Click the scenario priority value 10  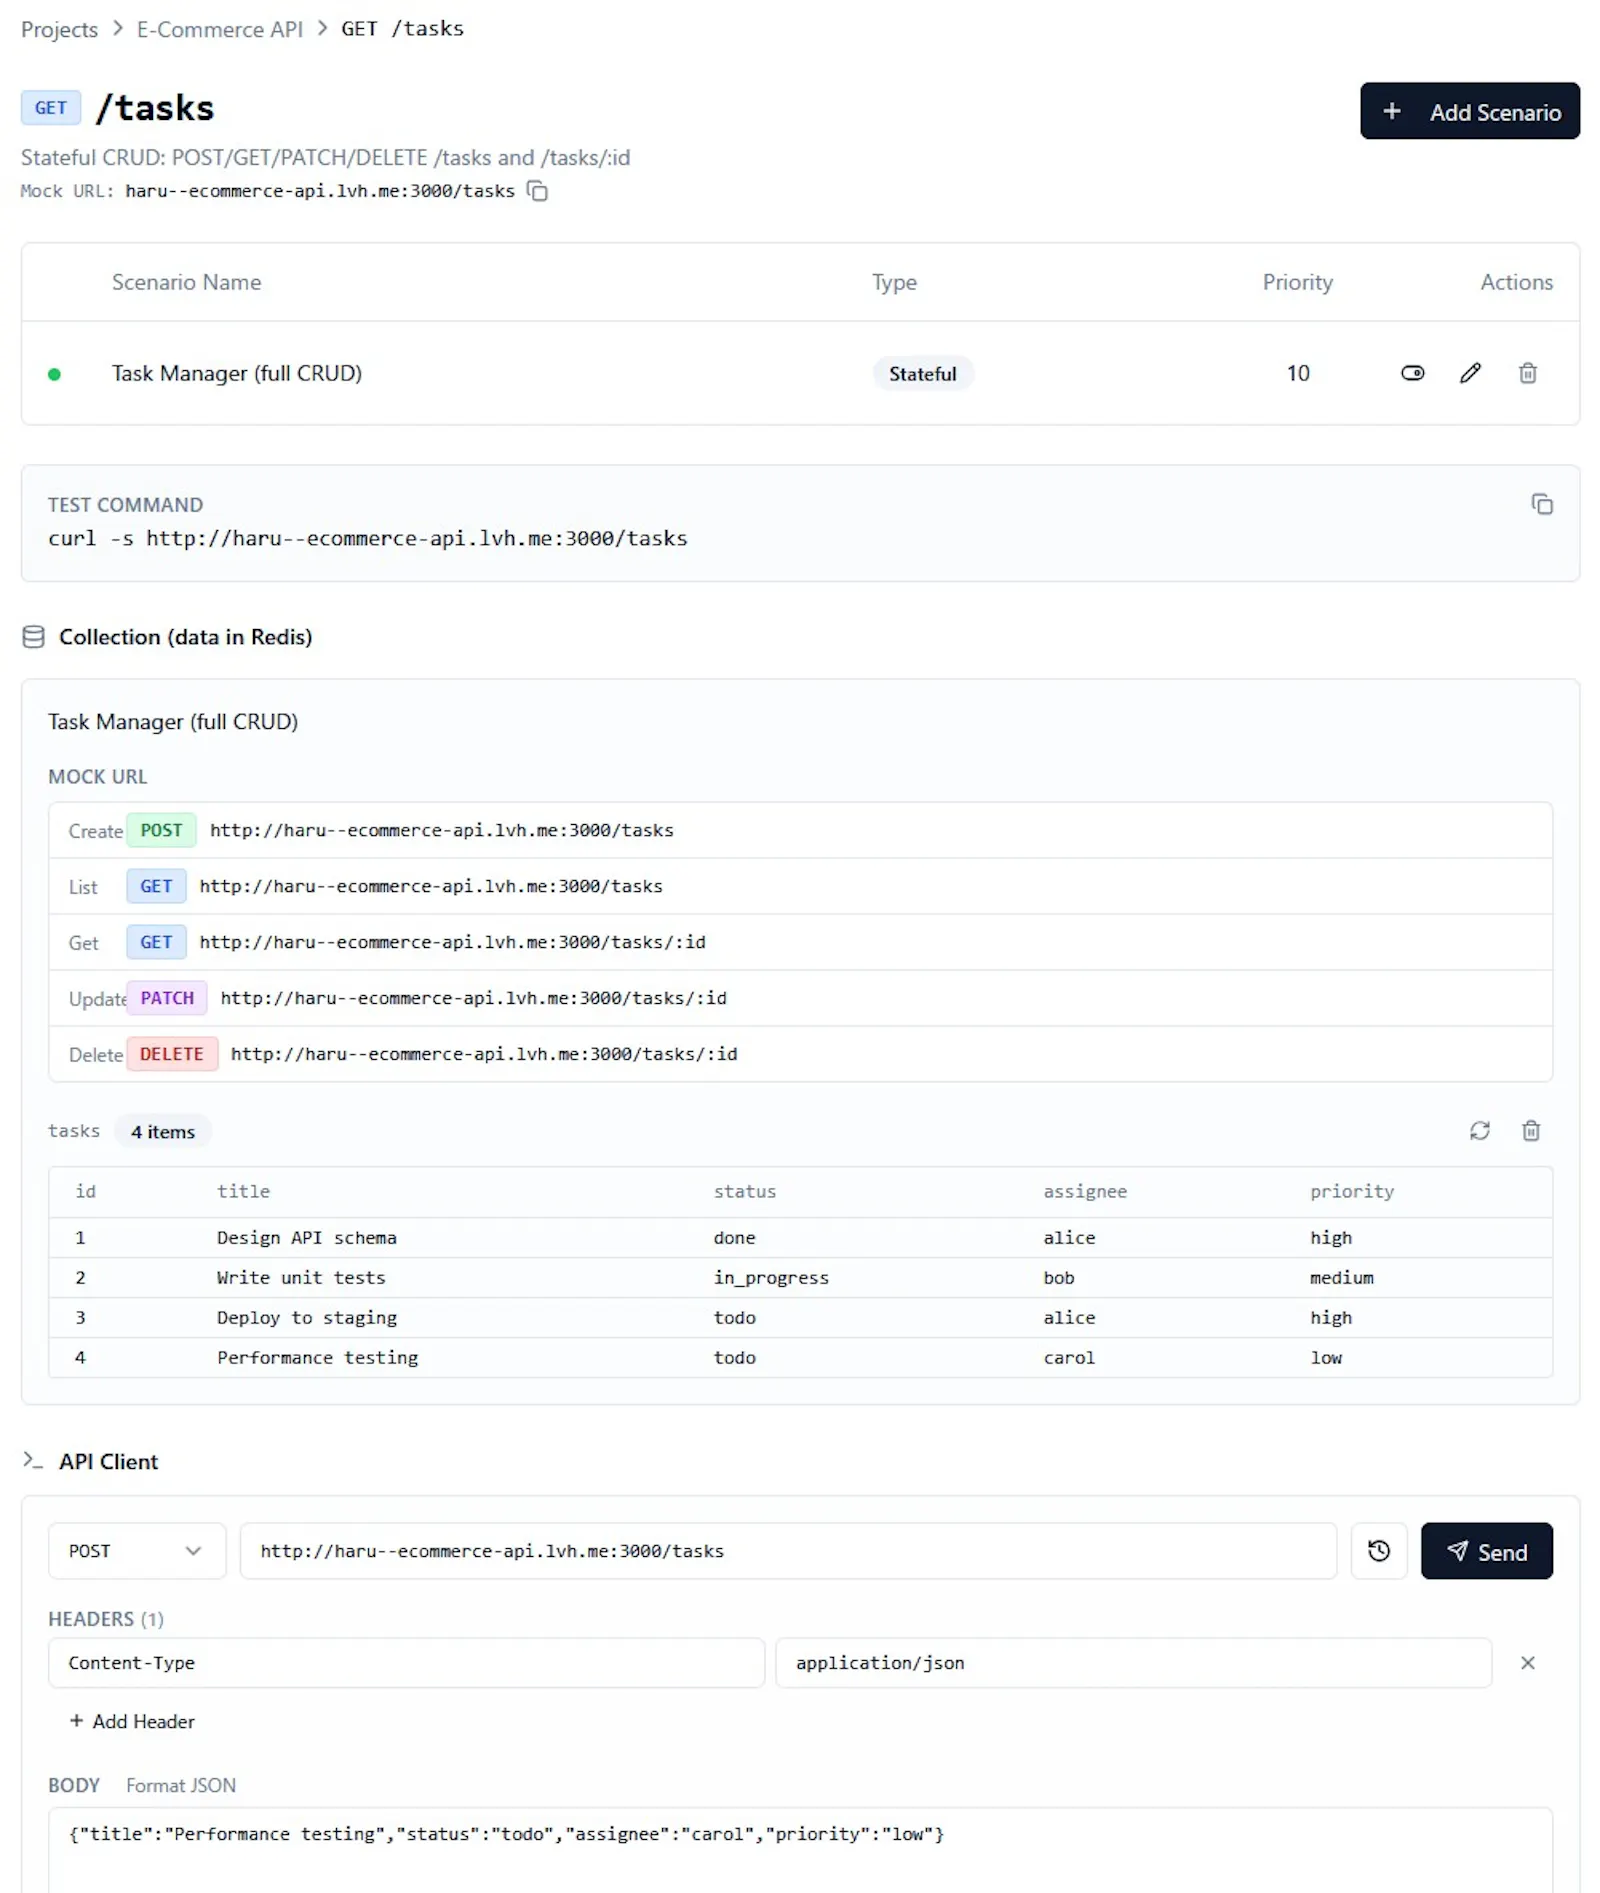(x=1297, y=373)
